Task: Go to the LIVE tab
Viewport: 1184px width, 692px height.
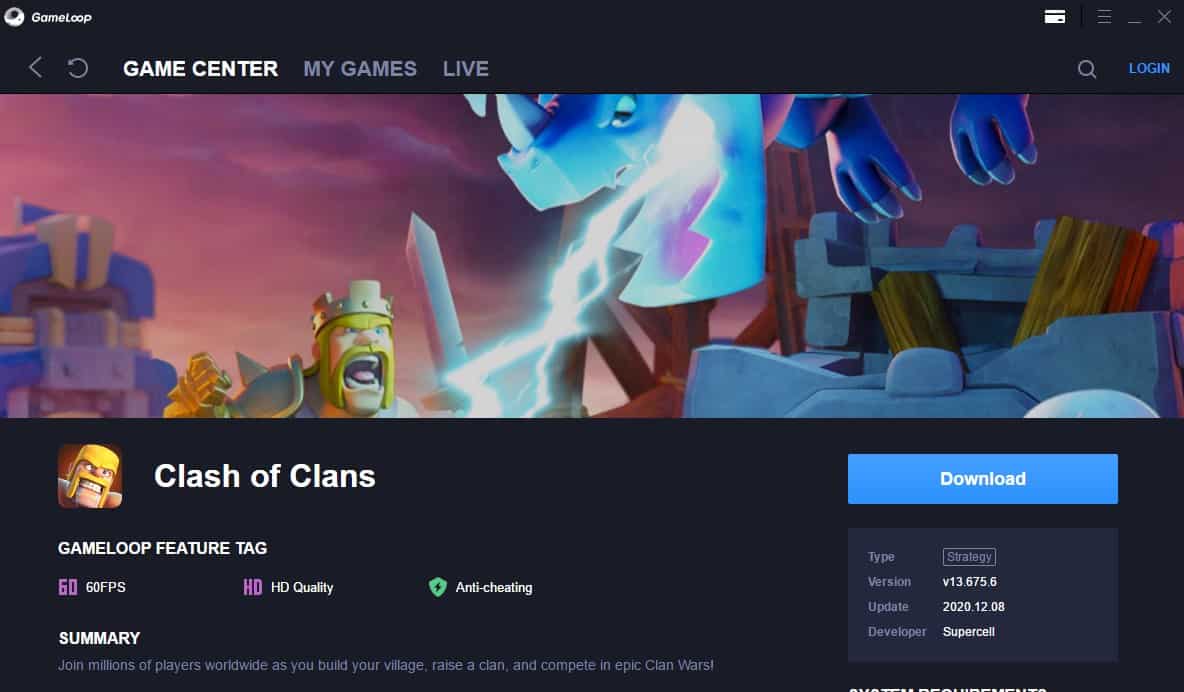Action: (466, 69)
